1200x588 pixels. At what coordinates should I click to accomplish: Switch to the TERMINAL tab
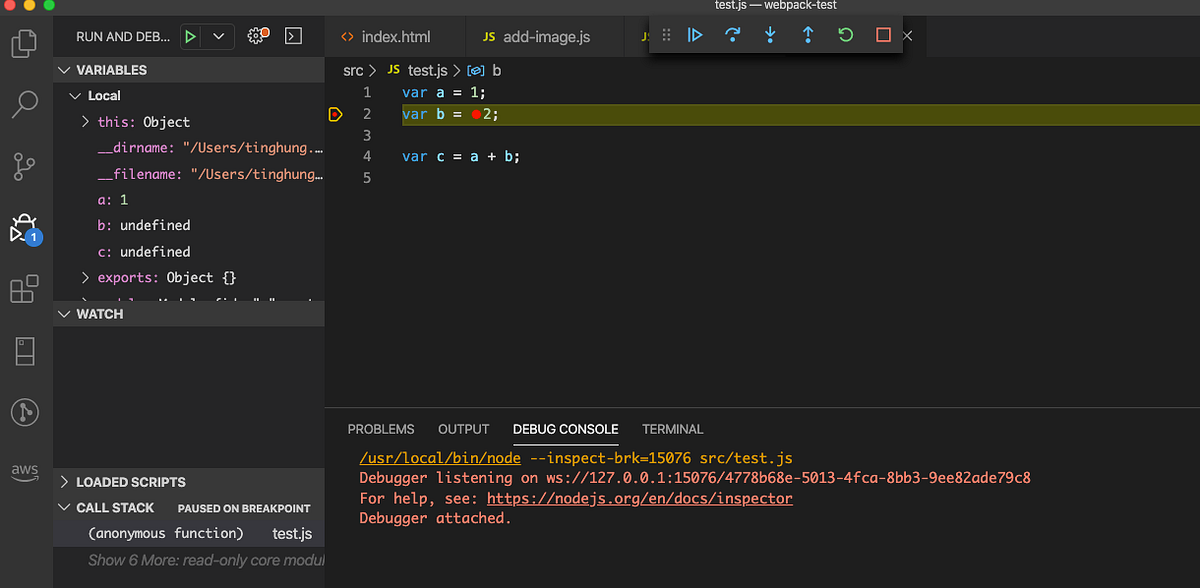[672, 429]
